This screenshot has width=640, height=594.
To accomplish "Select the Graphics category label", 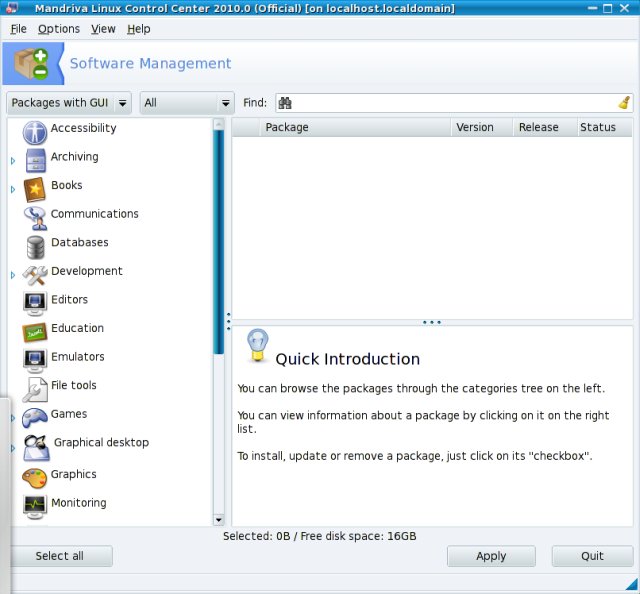I will coord(74,474).
